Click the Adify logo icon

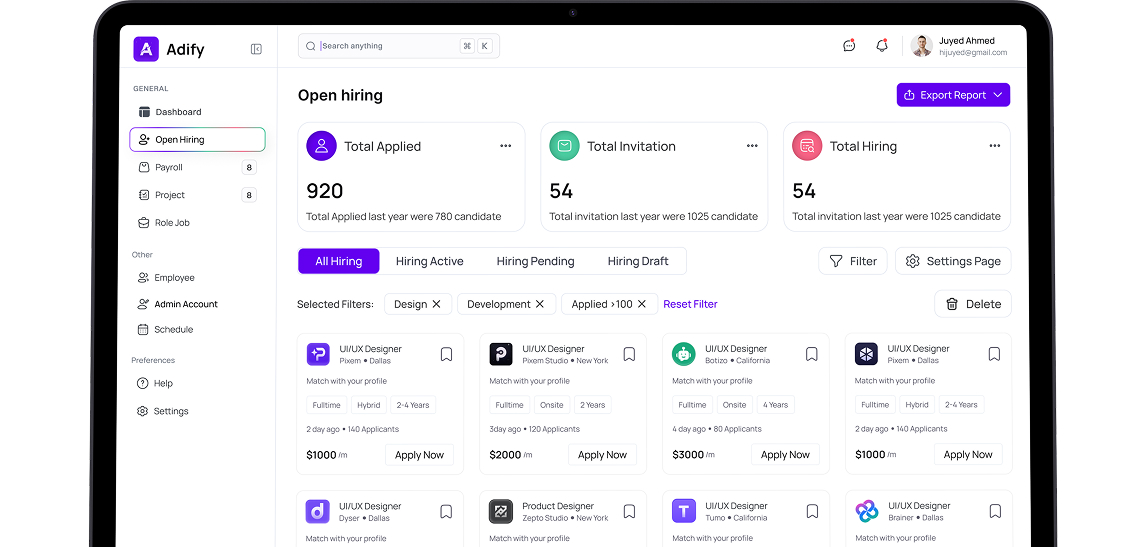point(146,49)
